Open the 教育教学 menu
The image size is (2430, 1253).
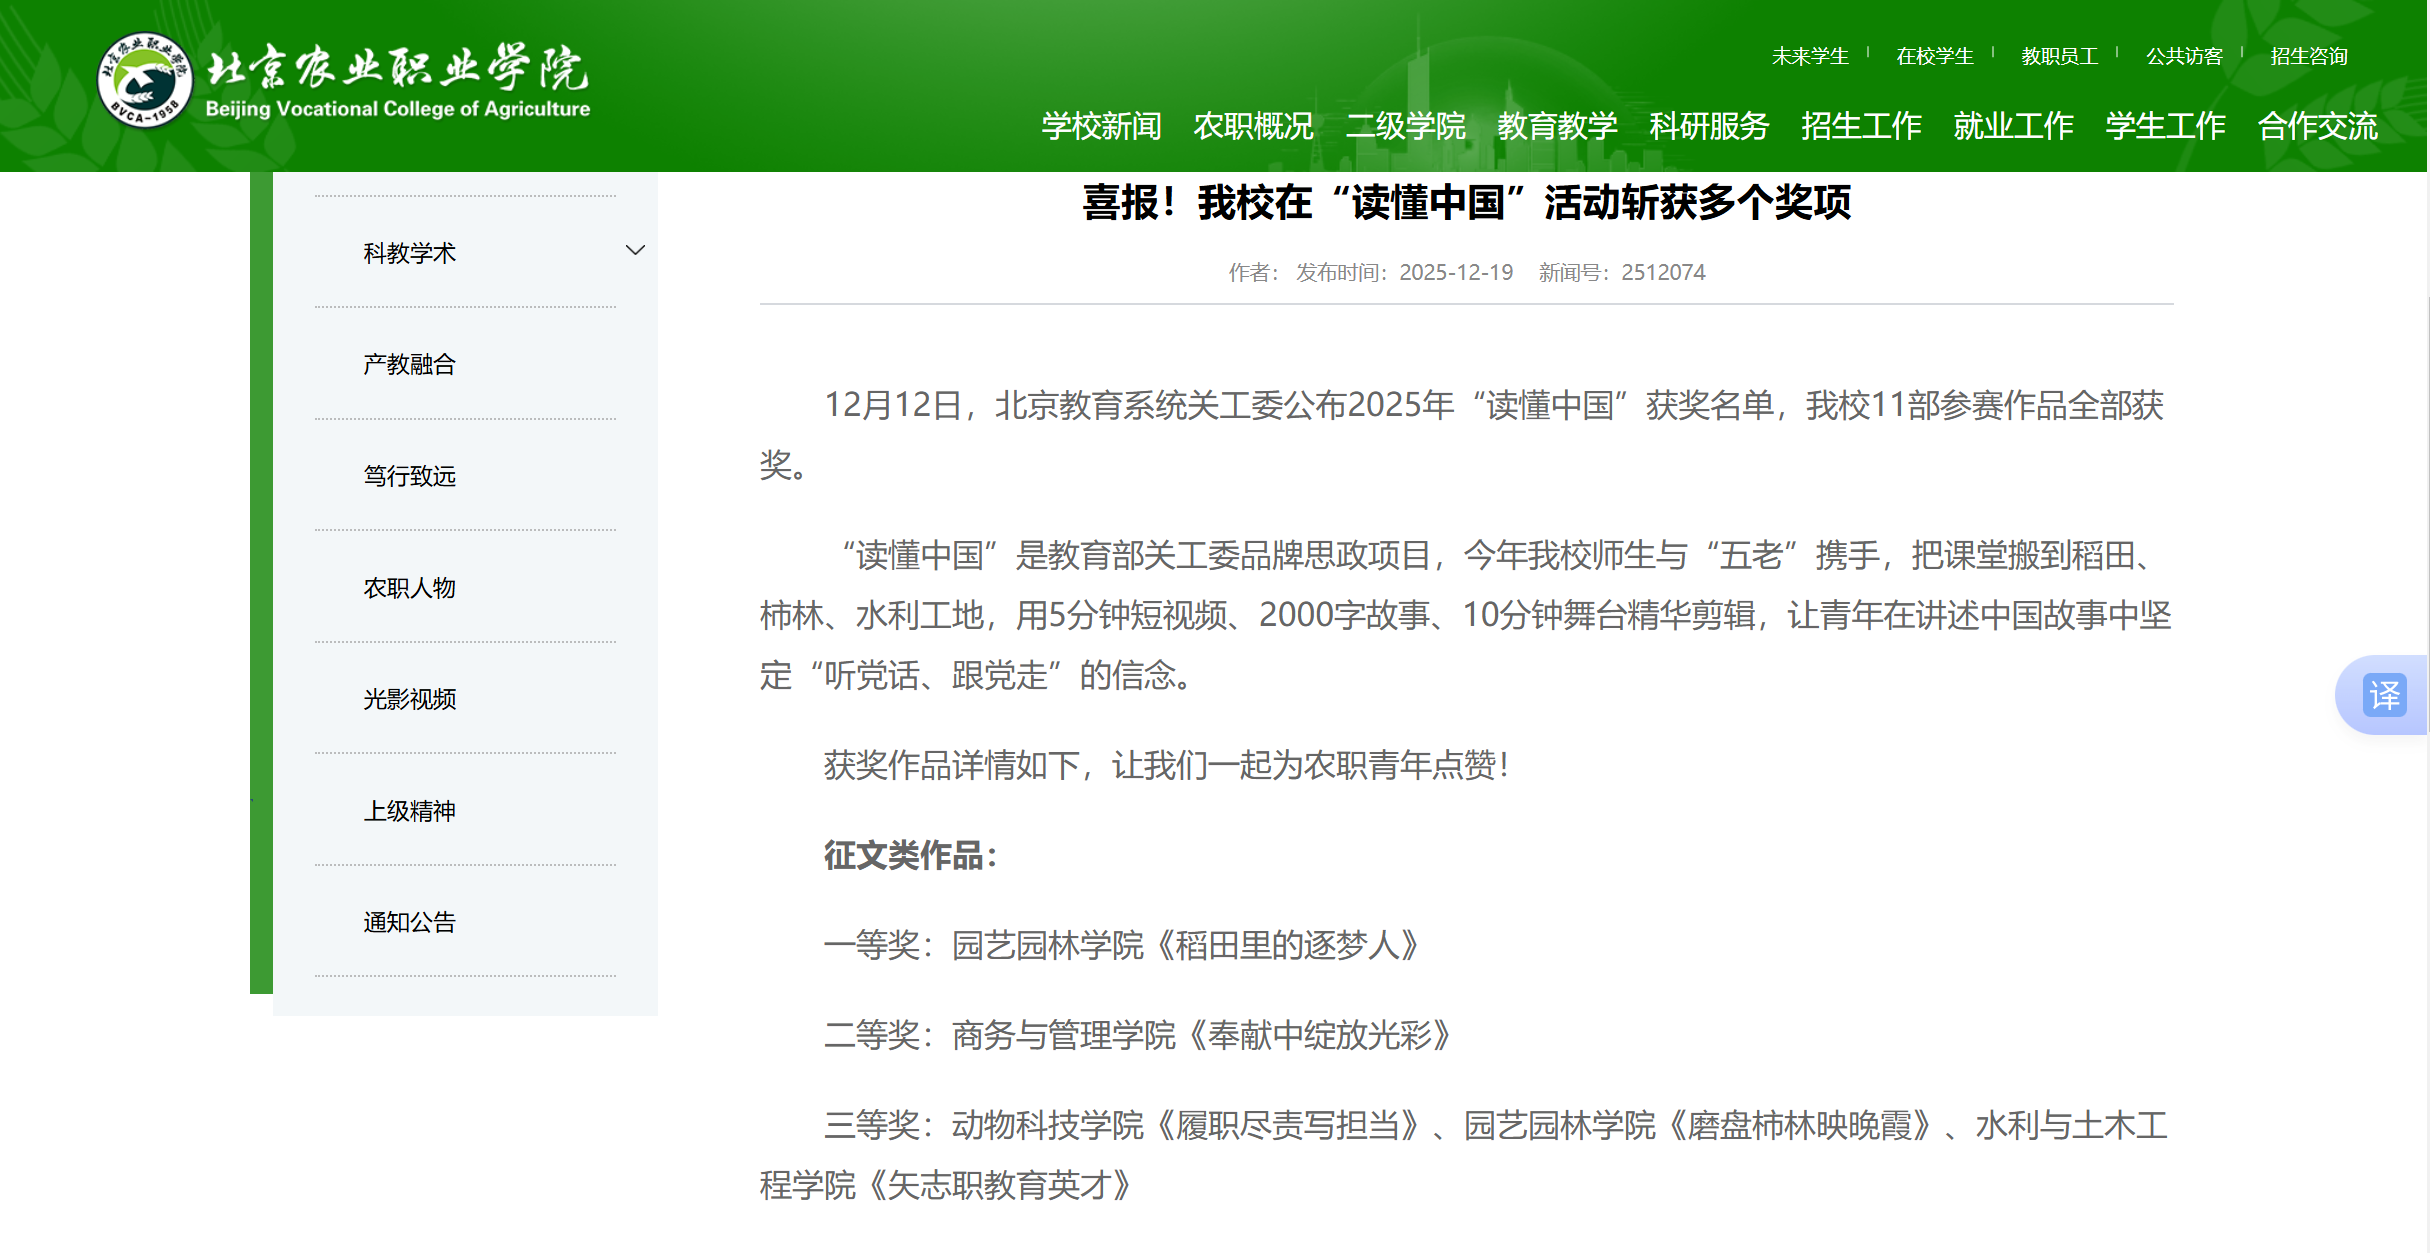[x=1557, y=126]
